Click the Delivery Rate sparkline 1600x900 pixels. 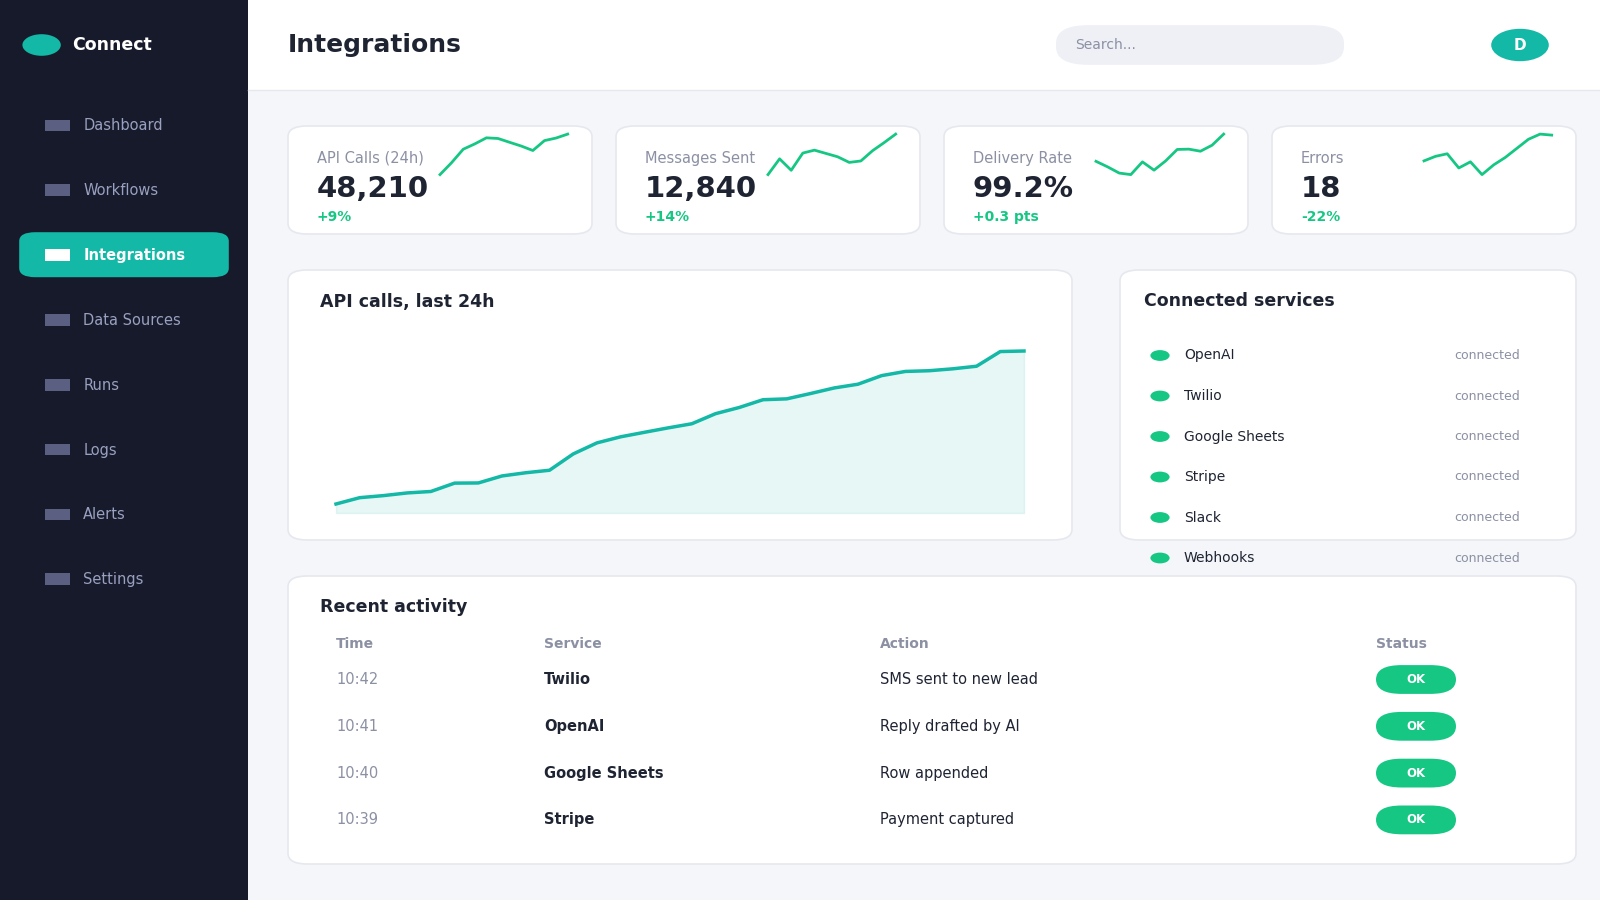tap(1160, 154)
